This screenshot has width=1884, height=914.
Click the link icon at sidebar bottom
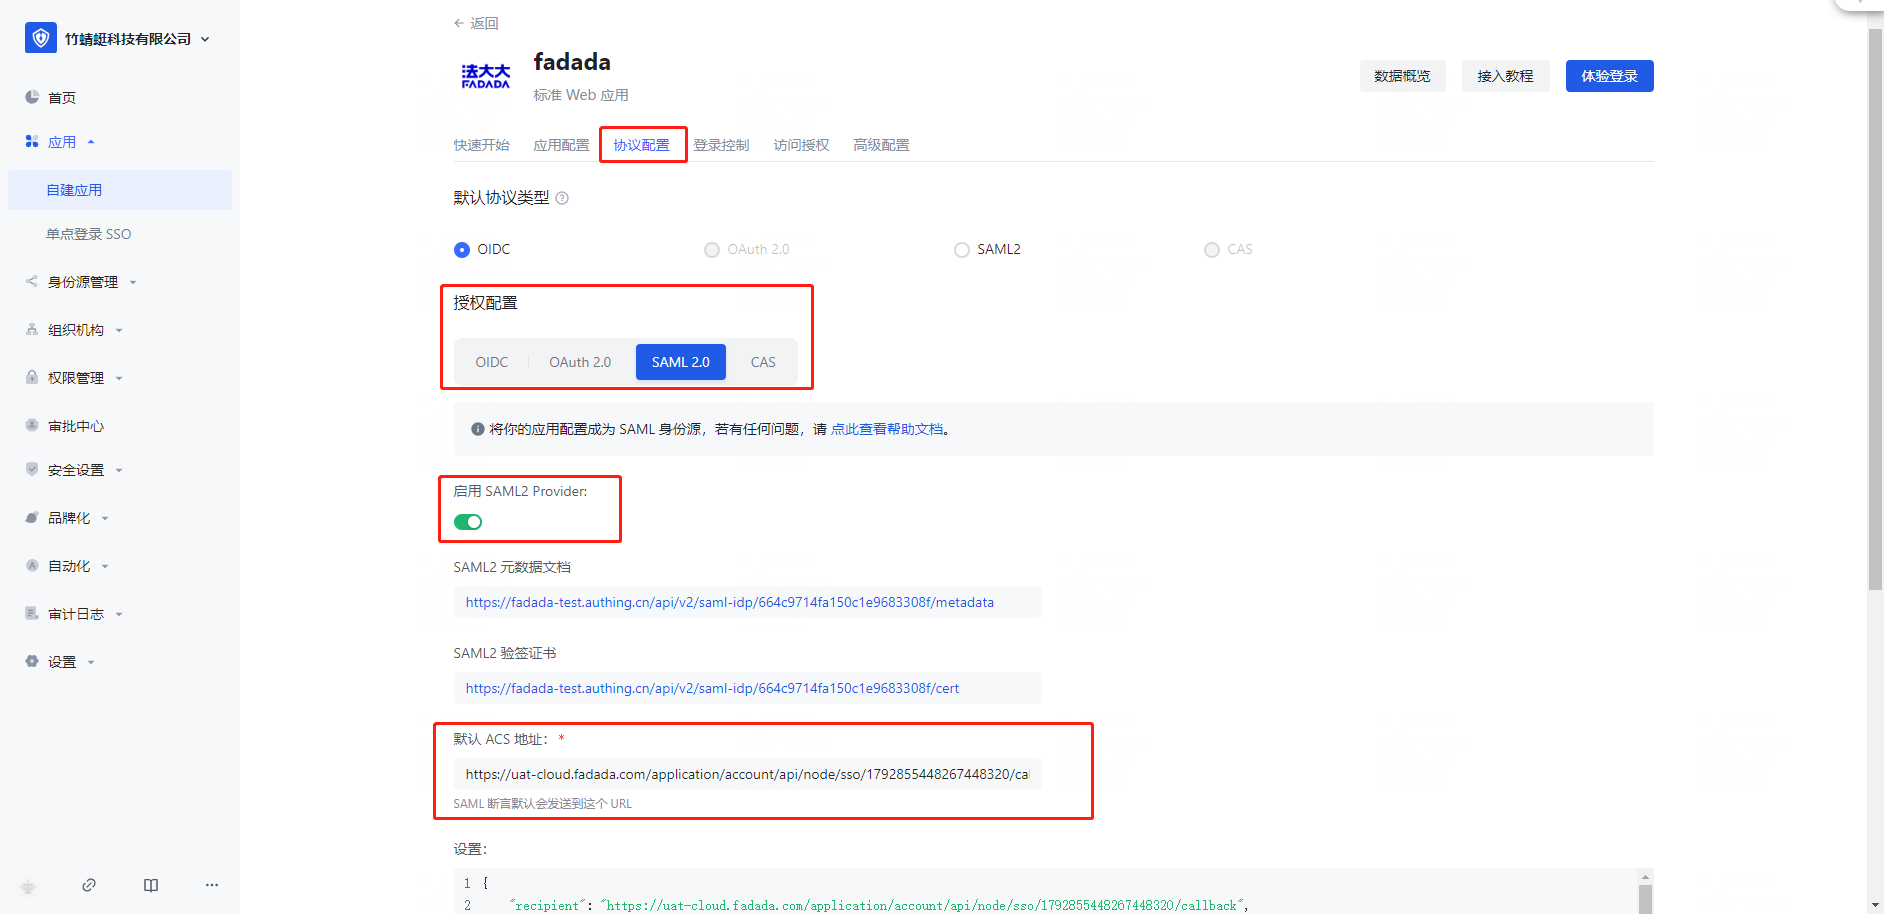89,885
